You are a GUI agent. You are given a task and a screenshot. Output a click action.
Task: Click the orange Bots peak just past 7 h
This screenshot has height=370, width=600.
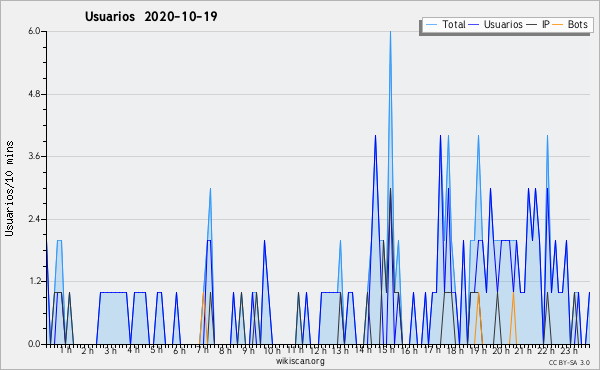(x=203, y=293)
